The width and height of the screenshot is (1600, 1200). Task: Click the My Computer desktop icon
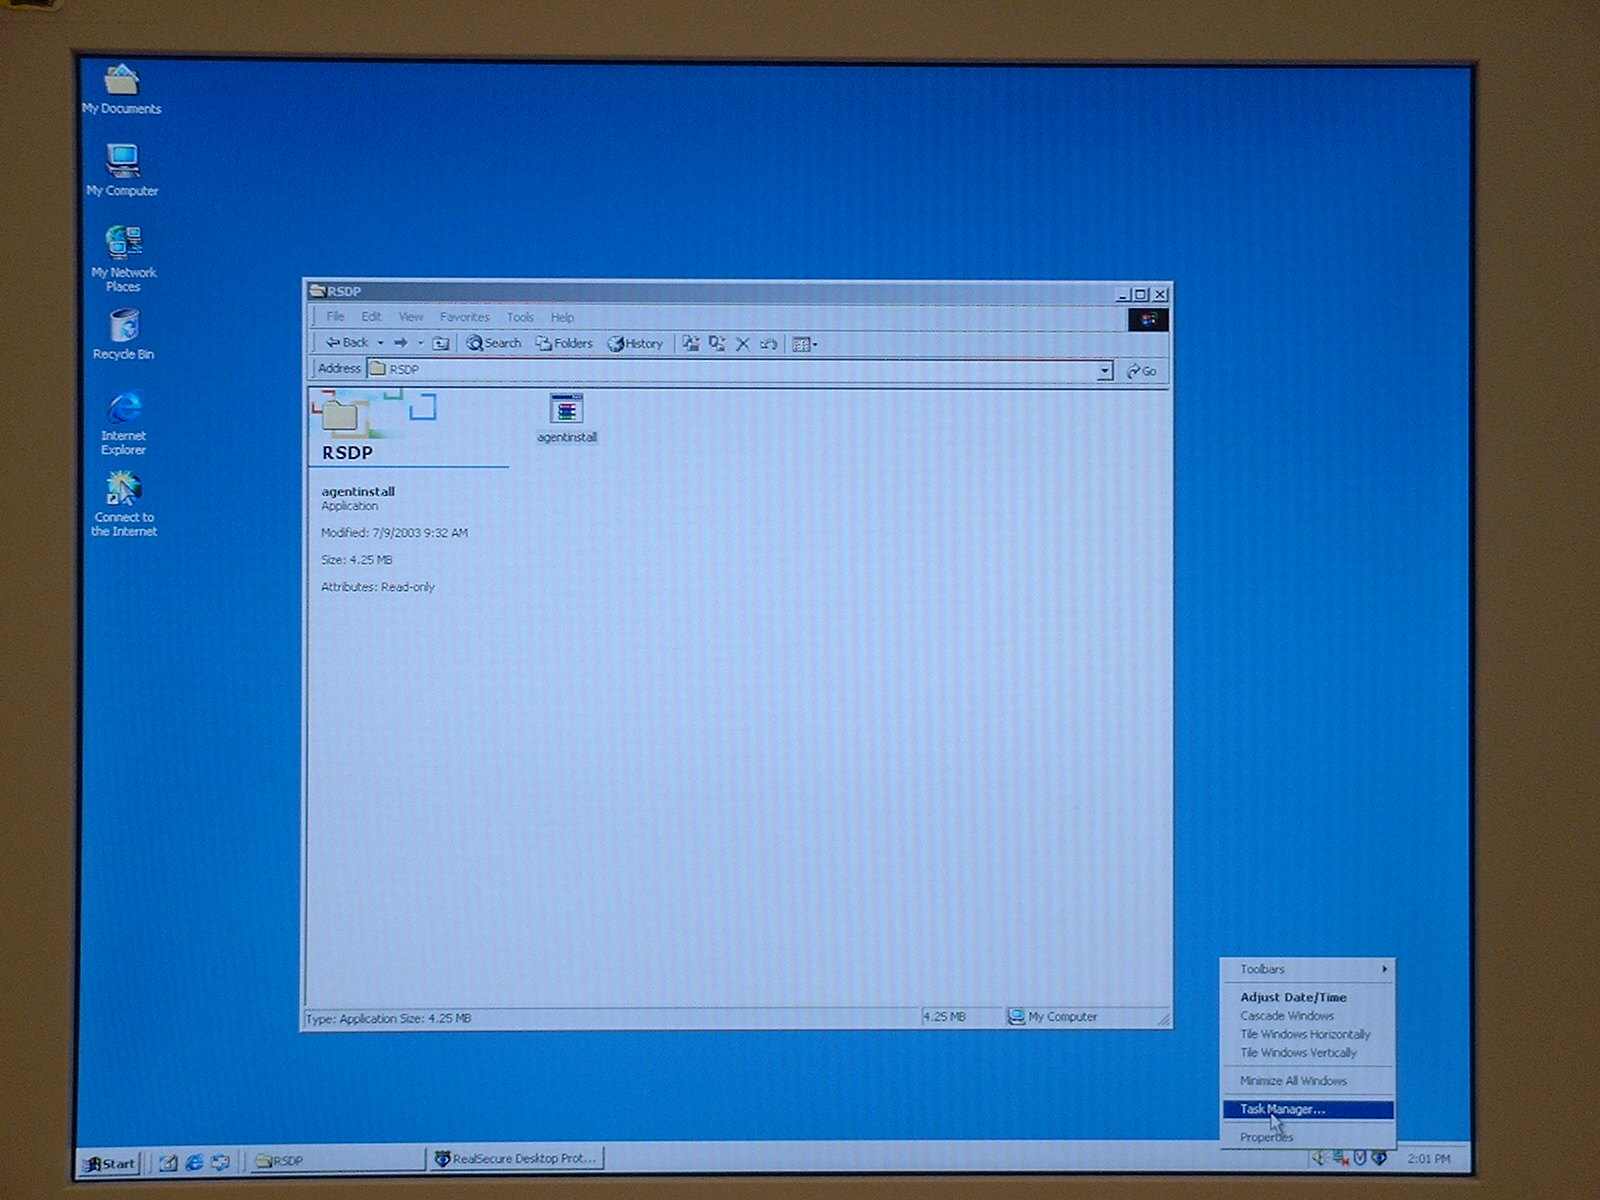(122, 162)
